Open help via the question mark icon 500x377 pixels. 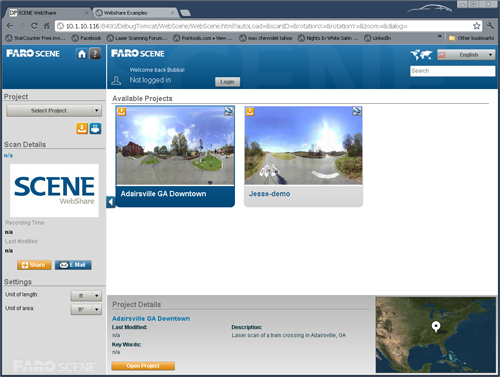coord(95,54)
